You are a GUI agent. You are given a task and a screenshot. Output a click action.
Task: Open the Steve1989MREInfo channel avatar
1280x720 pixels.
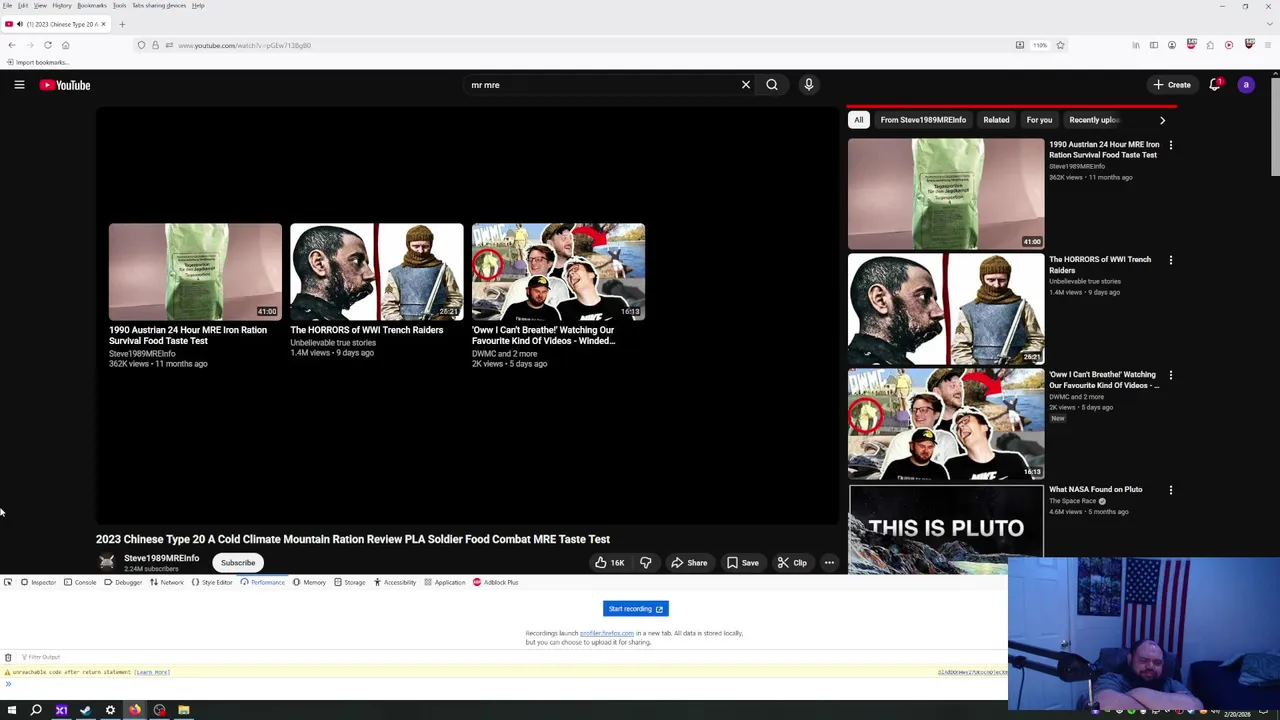coord(107,562)
